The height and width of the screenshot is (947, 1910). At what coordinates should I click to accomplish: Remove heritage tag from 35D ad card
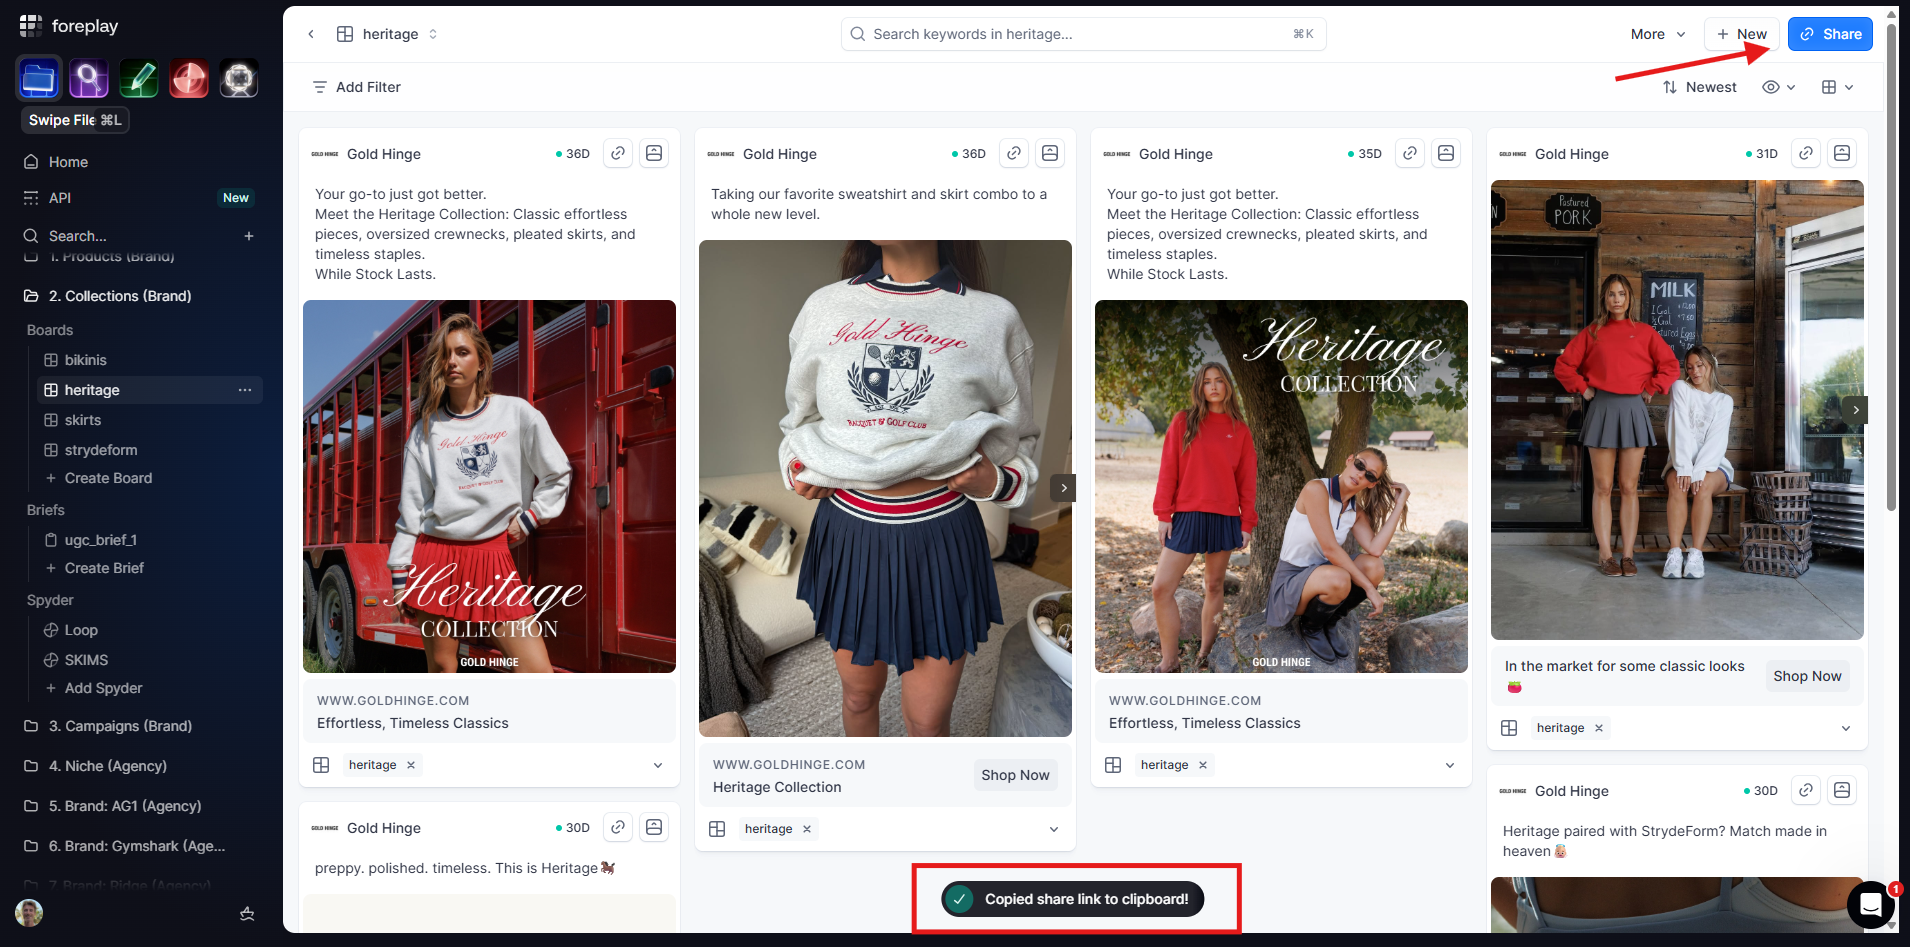[x=1203, y=765]
